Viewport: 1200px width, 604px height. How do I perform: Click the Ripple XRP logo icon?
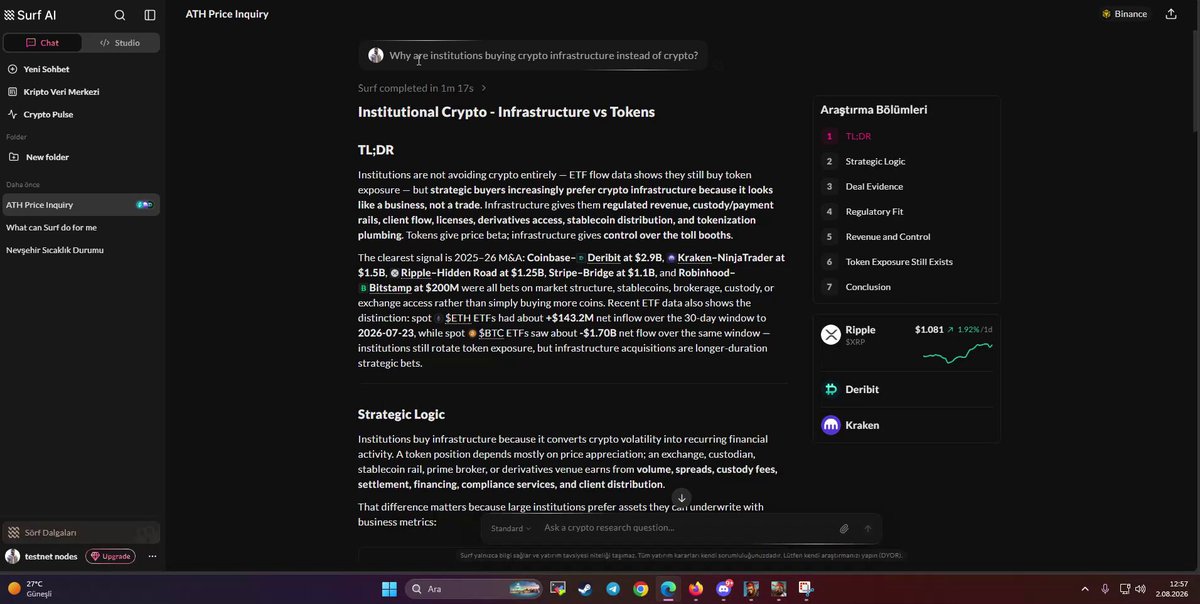831,335
